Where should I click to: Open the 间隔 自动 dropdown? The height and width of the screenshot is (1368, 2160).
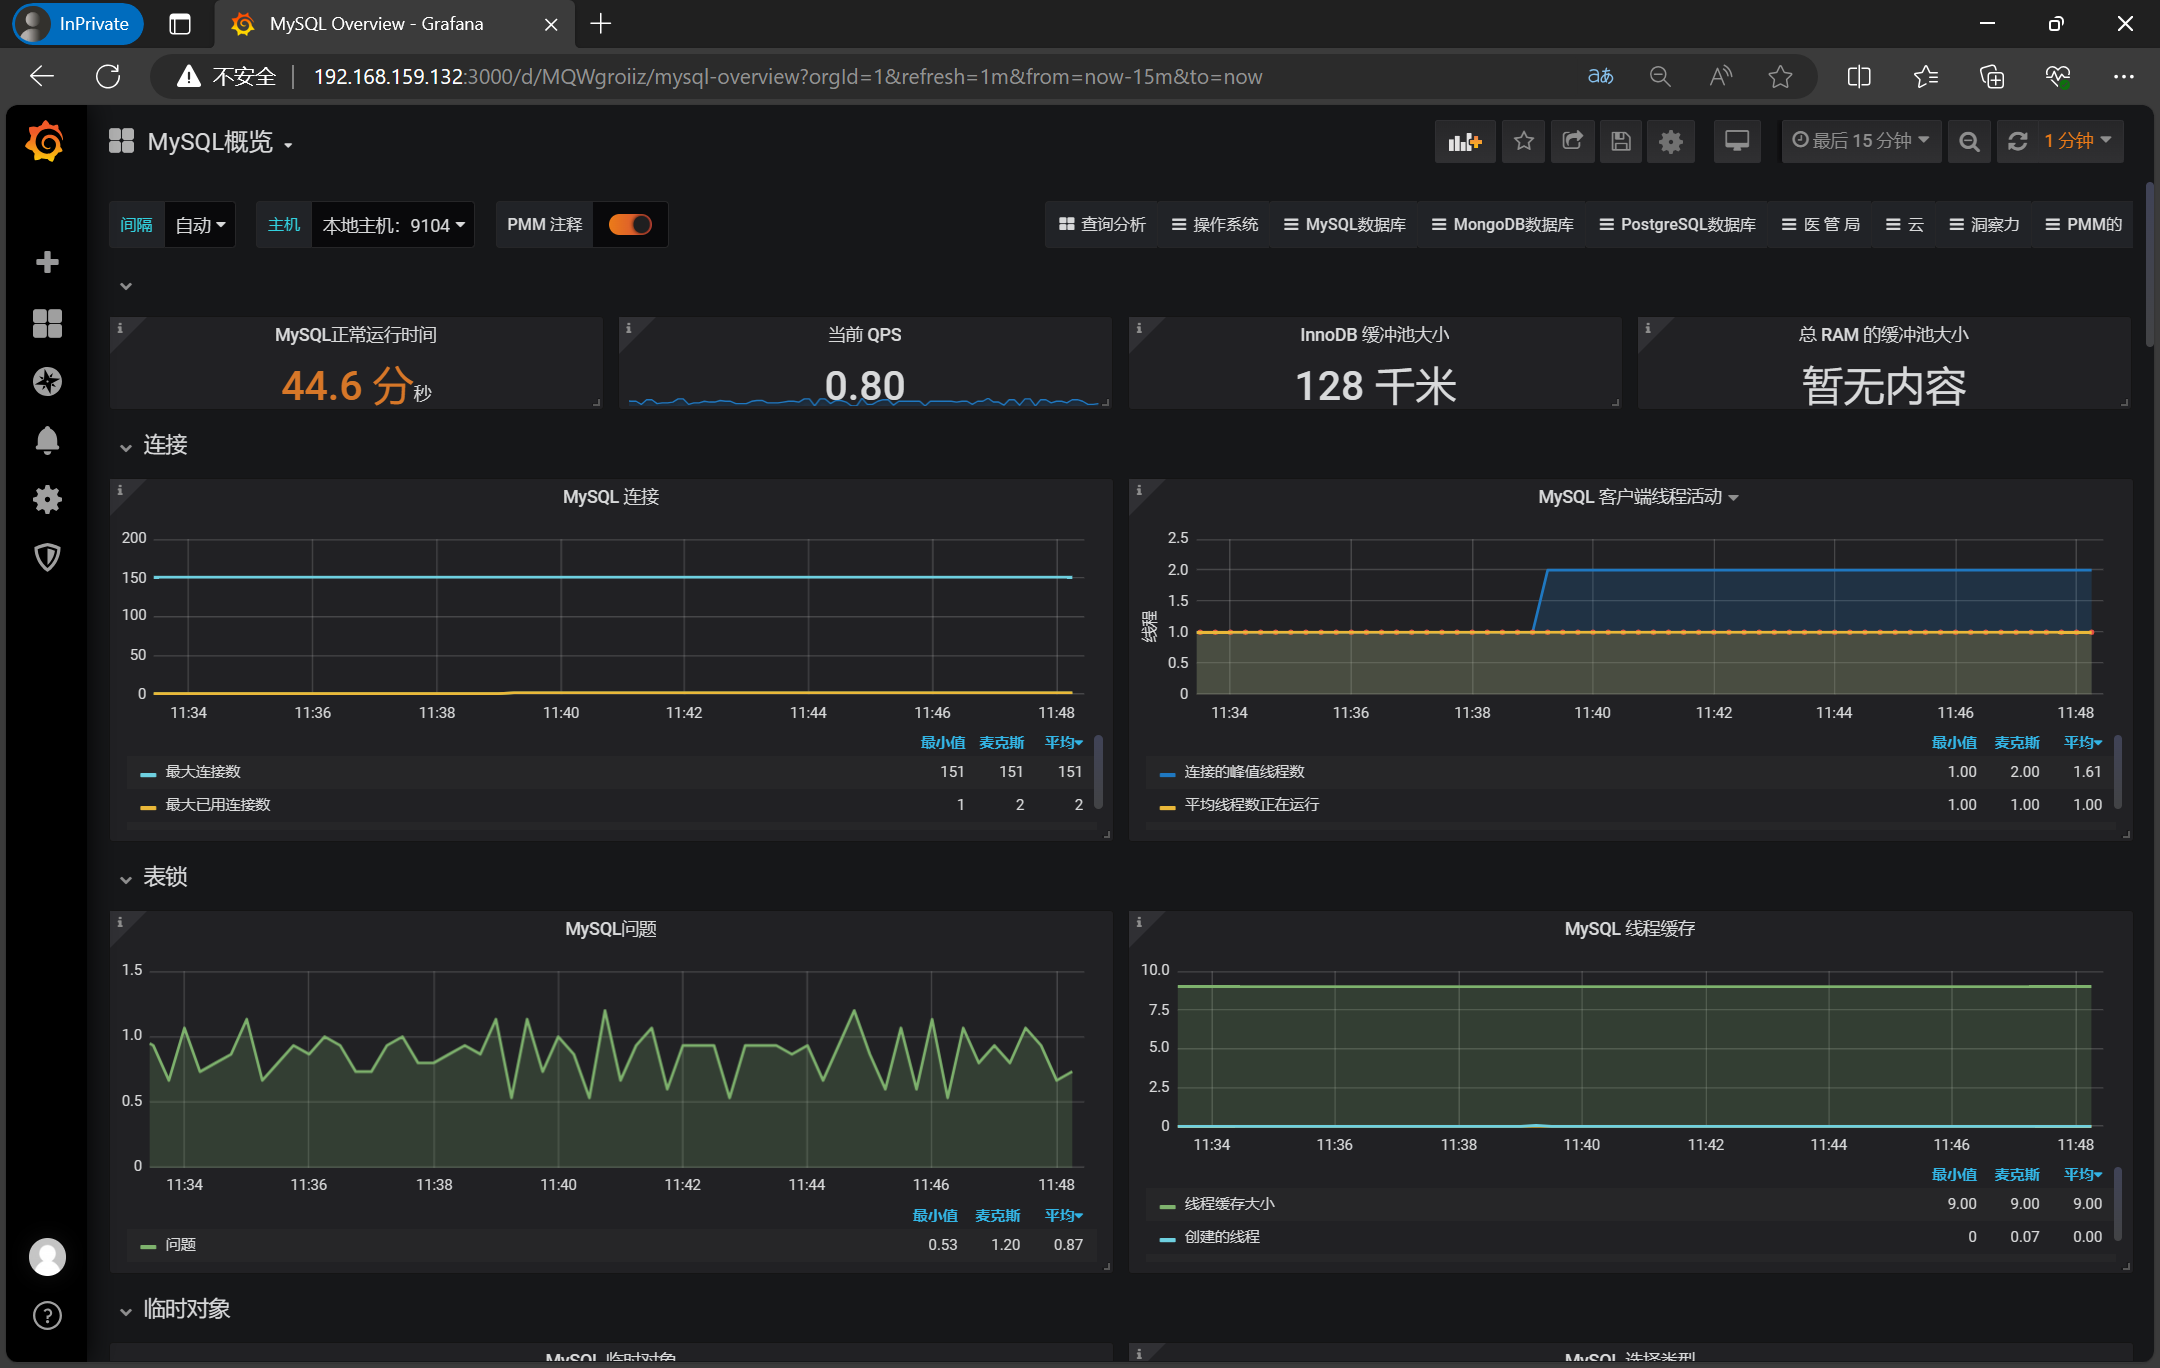[x=200, y=225]
